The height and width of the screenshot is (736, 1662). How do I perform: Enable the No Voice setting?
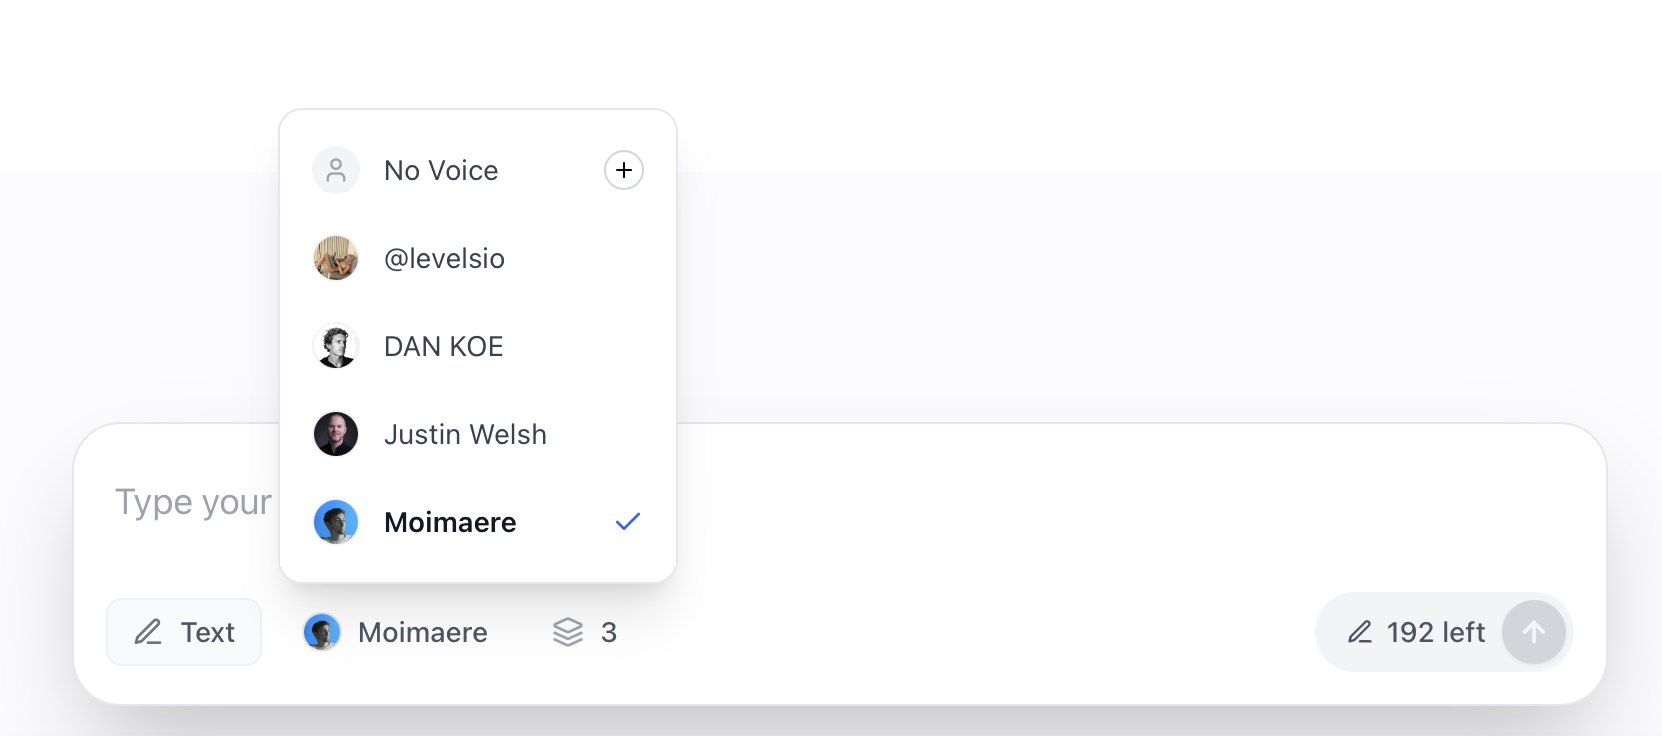[x=440, y=170]
